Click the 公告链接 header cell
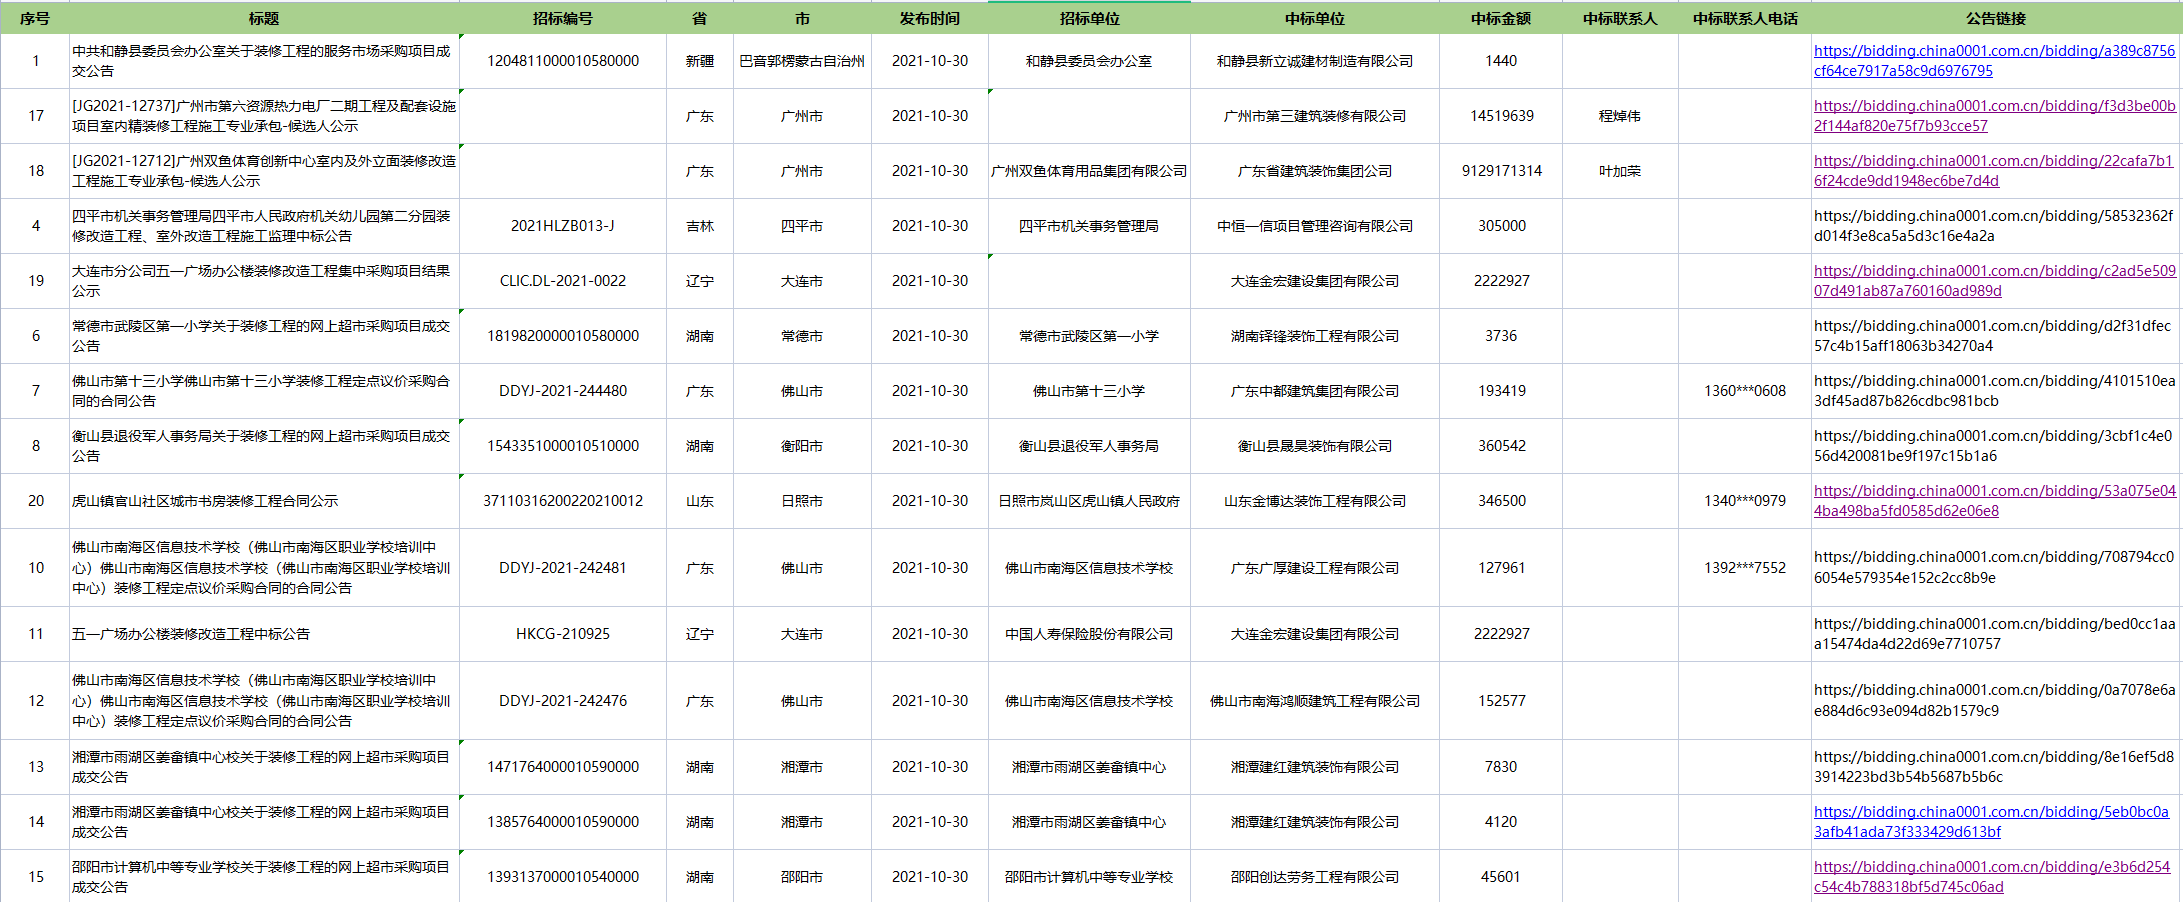 pos(1996,18)
